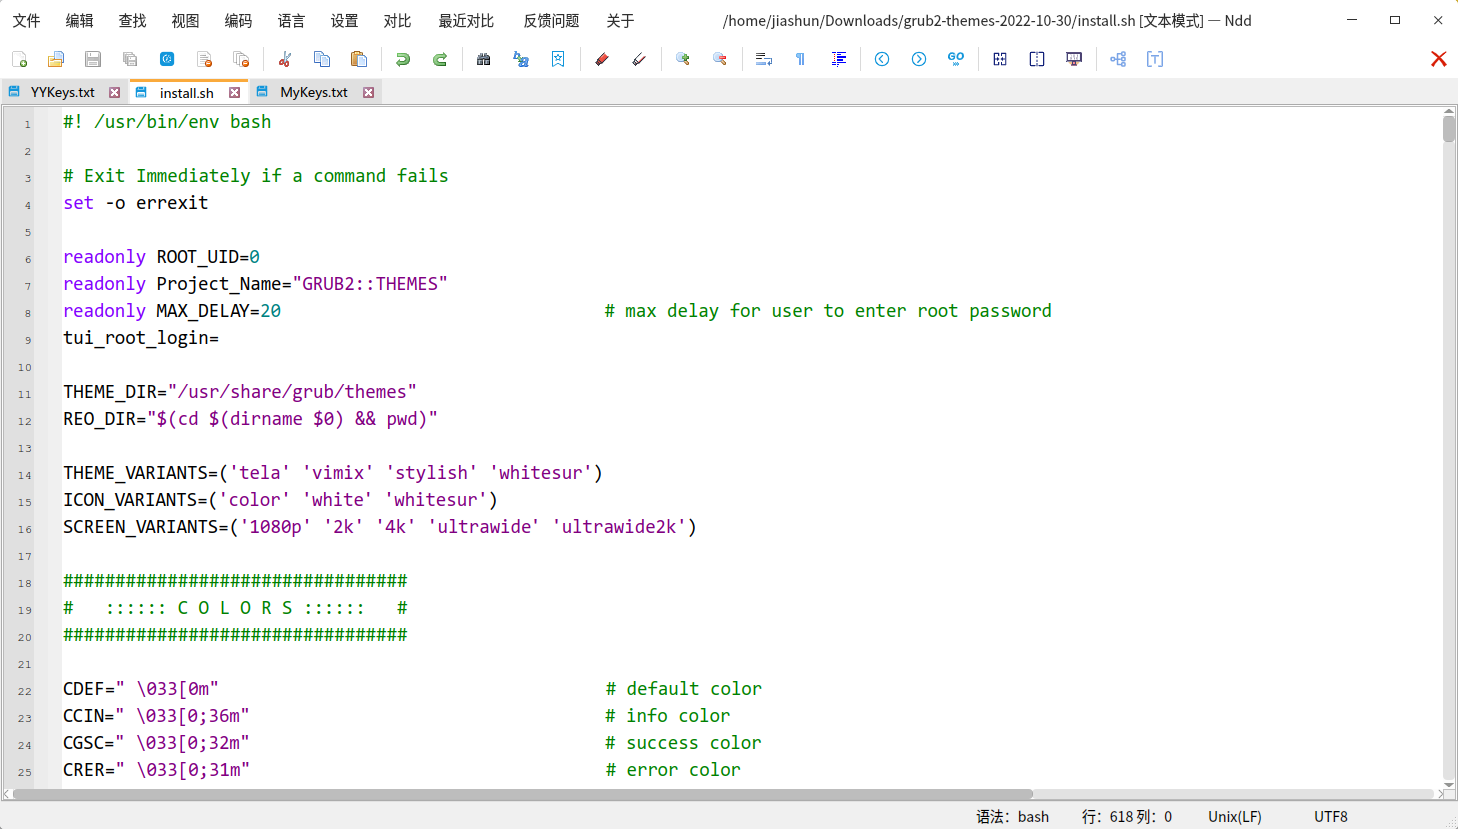This screenshot has width=1458, height=829.
Task: Open the 语言 (Language) menu
Action: pyautogui.click(x=291, y=21)
